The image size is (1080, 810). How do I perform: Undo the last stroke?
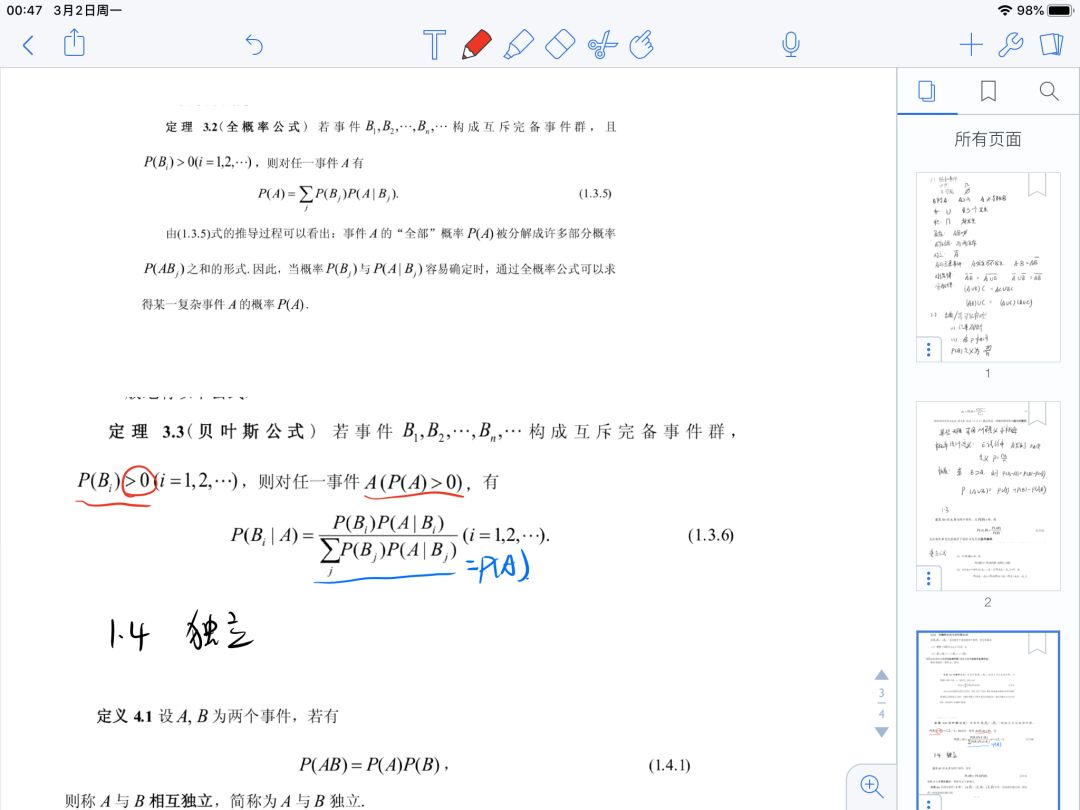(254, 44)
